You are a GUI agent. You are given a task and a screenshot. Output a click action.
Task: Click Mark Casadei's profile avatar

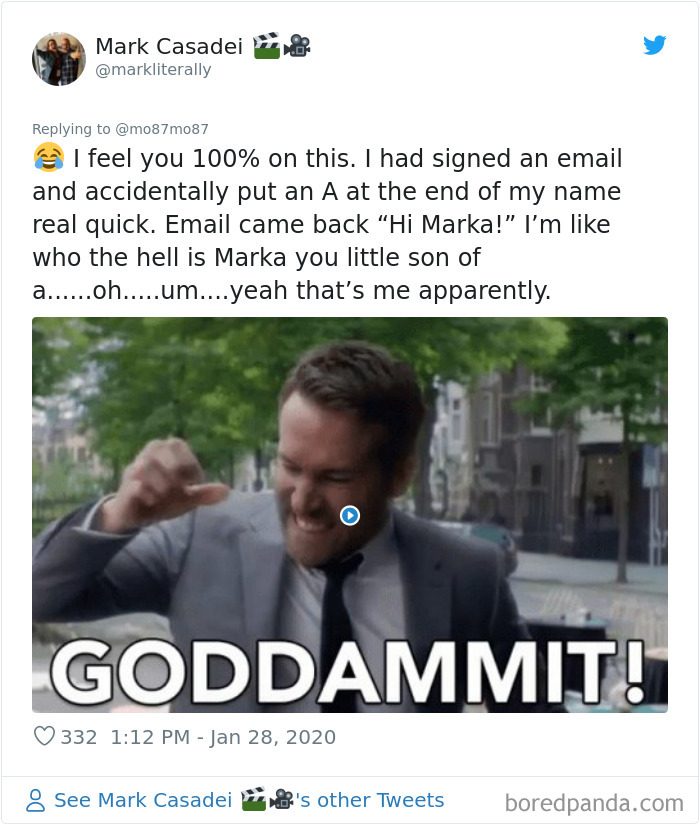[59, 58]
